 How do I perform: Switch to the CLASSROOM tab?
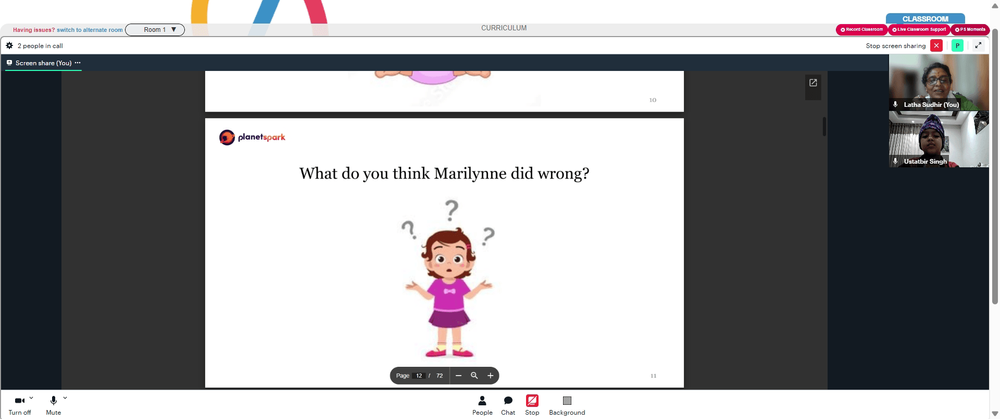[925, 19]
